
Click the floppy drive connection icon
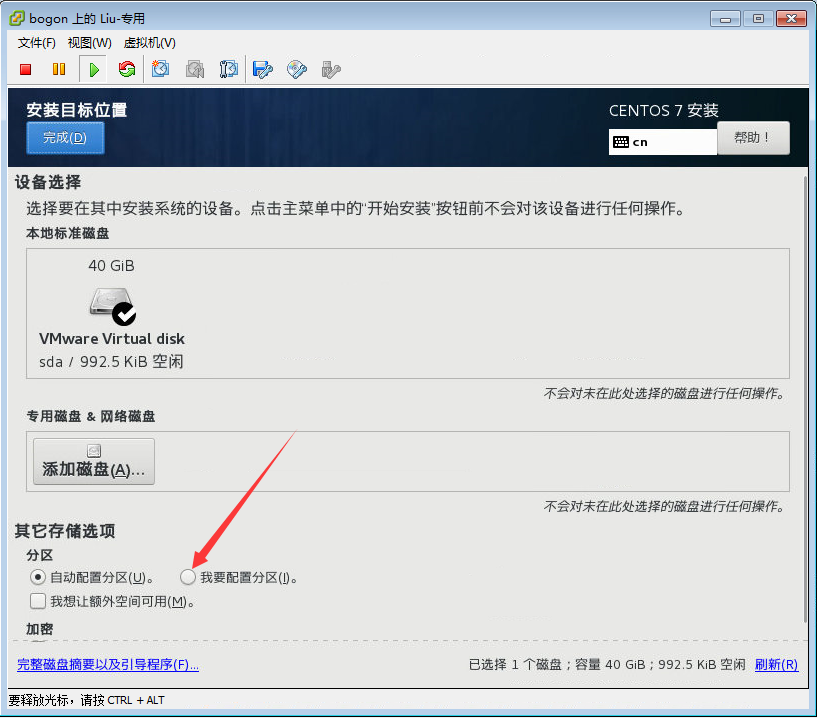coord(262,69)
